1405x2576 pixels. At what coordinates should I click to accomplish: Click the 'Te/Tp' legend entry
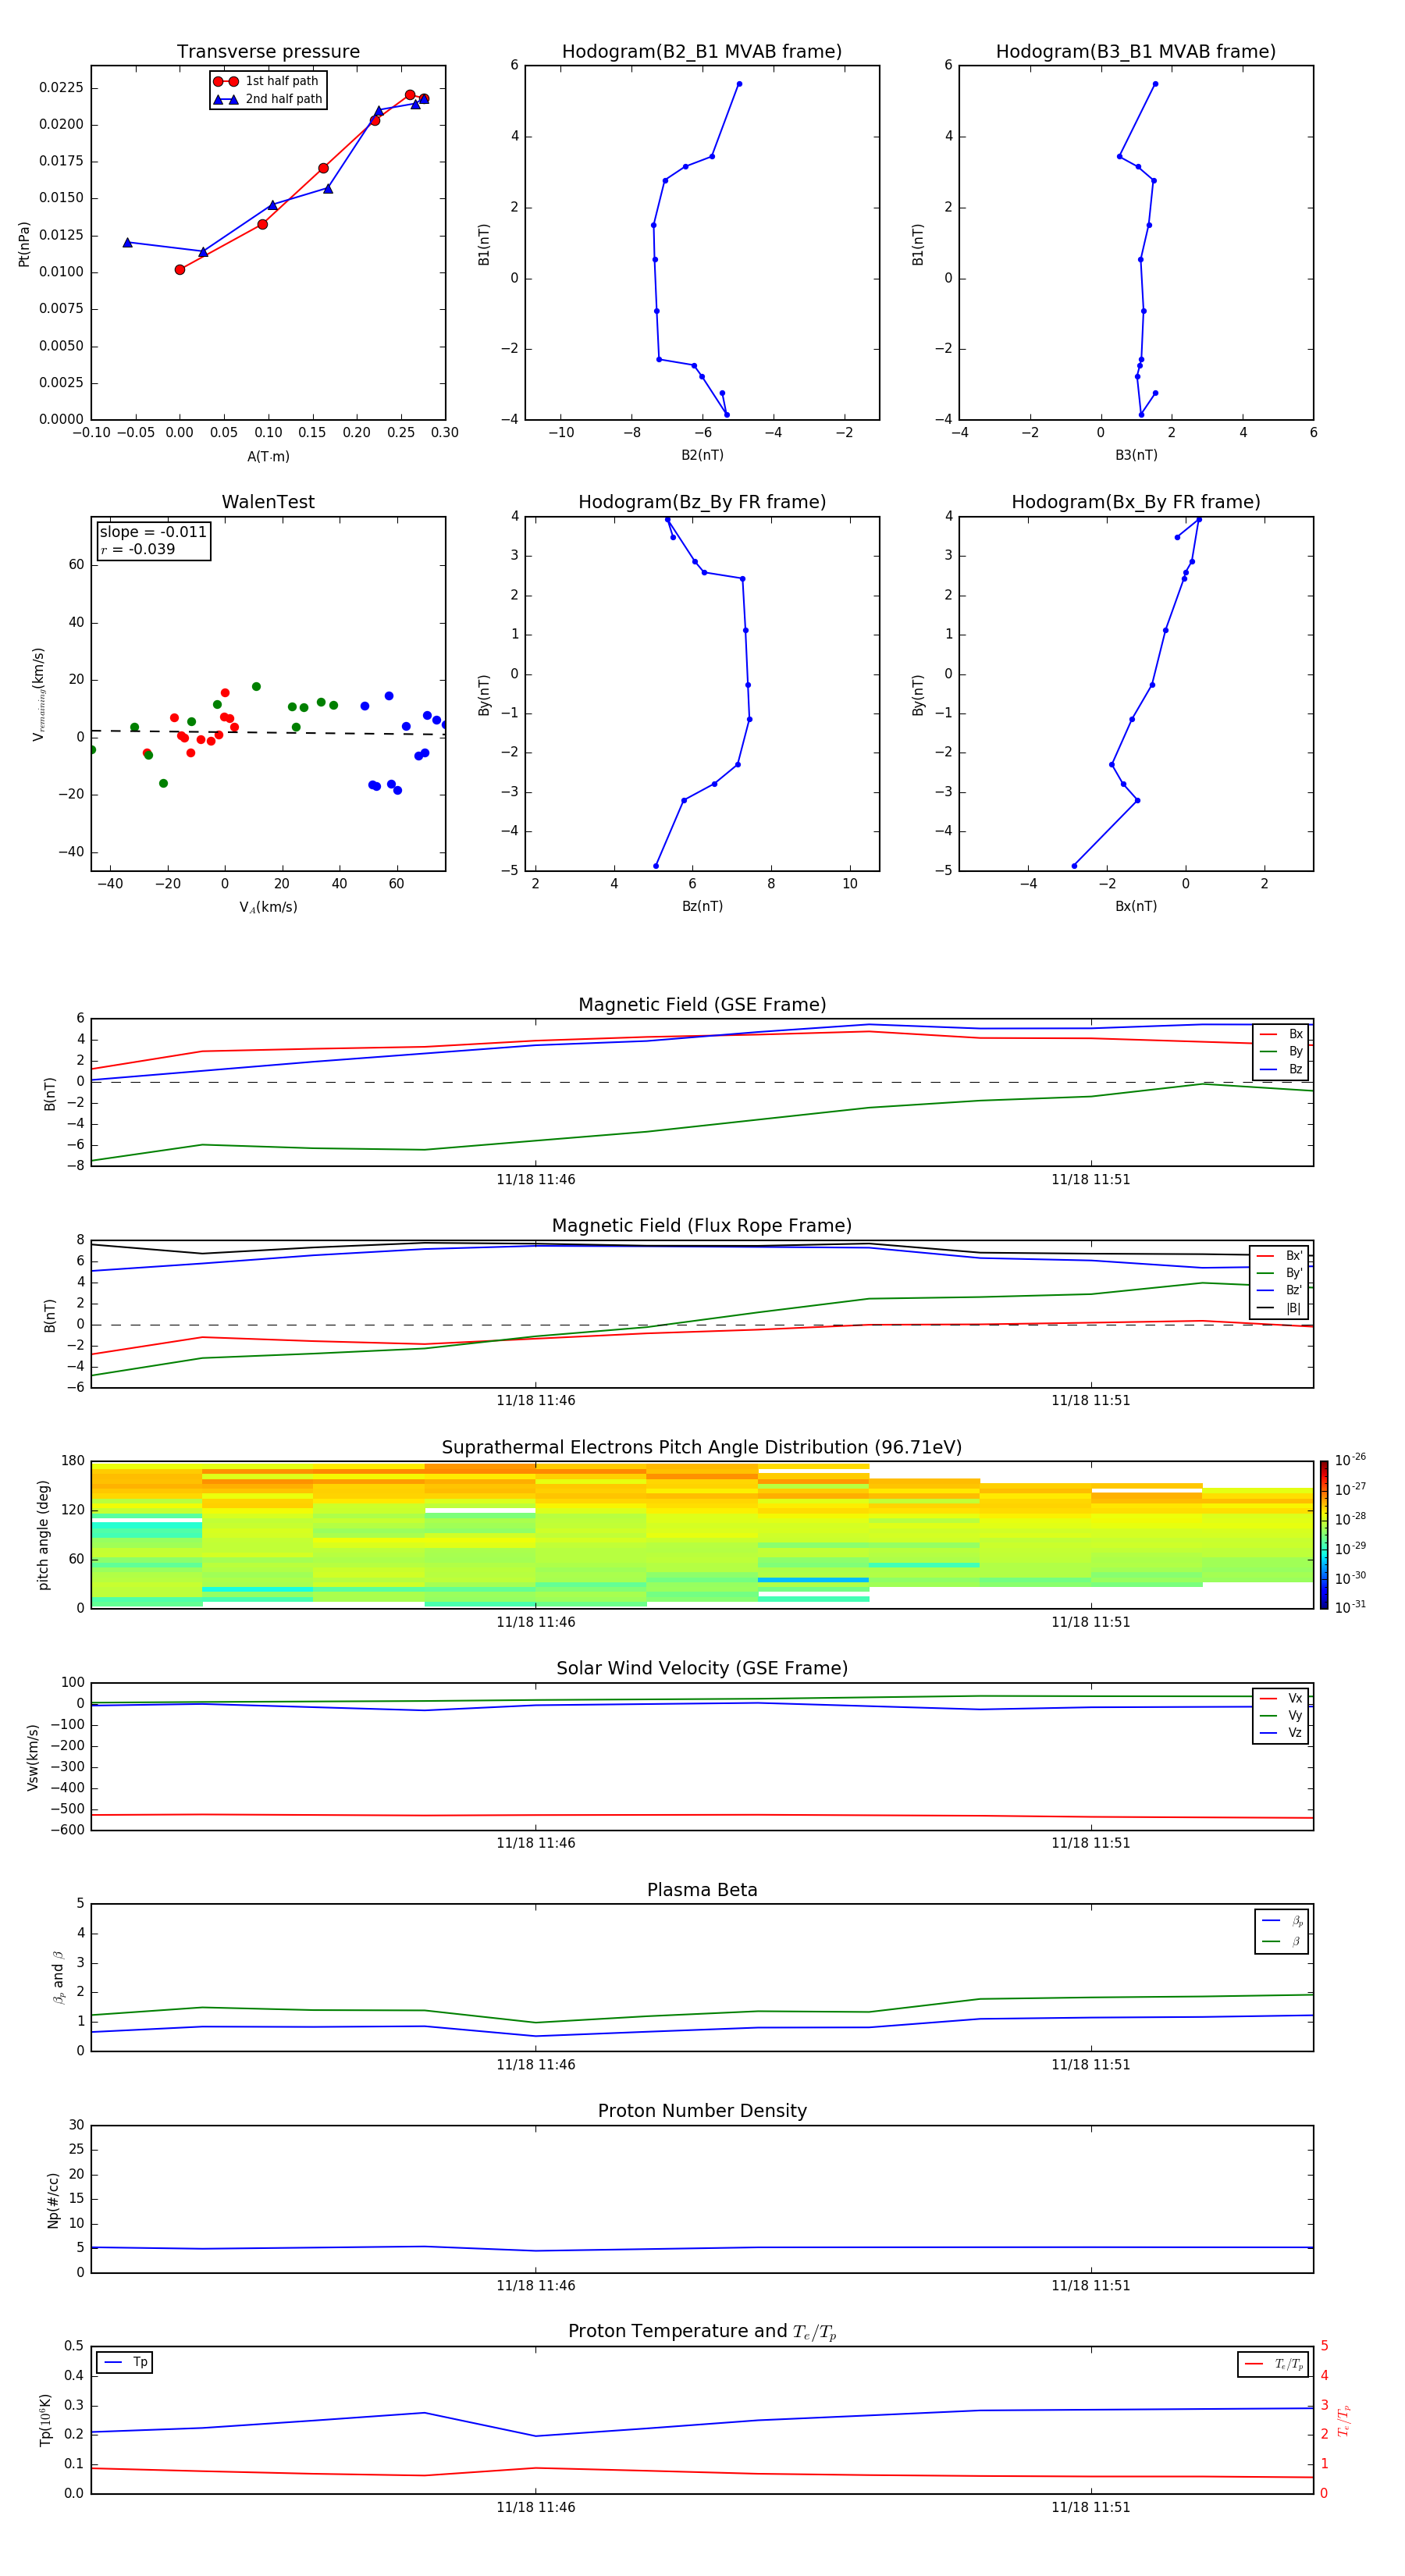tap(1274, 2364)
